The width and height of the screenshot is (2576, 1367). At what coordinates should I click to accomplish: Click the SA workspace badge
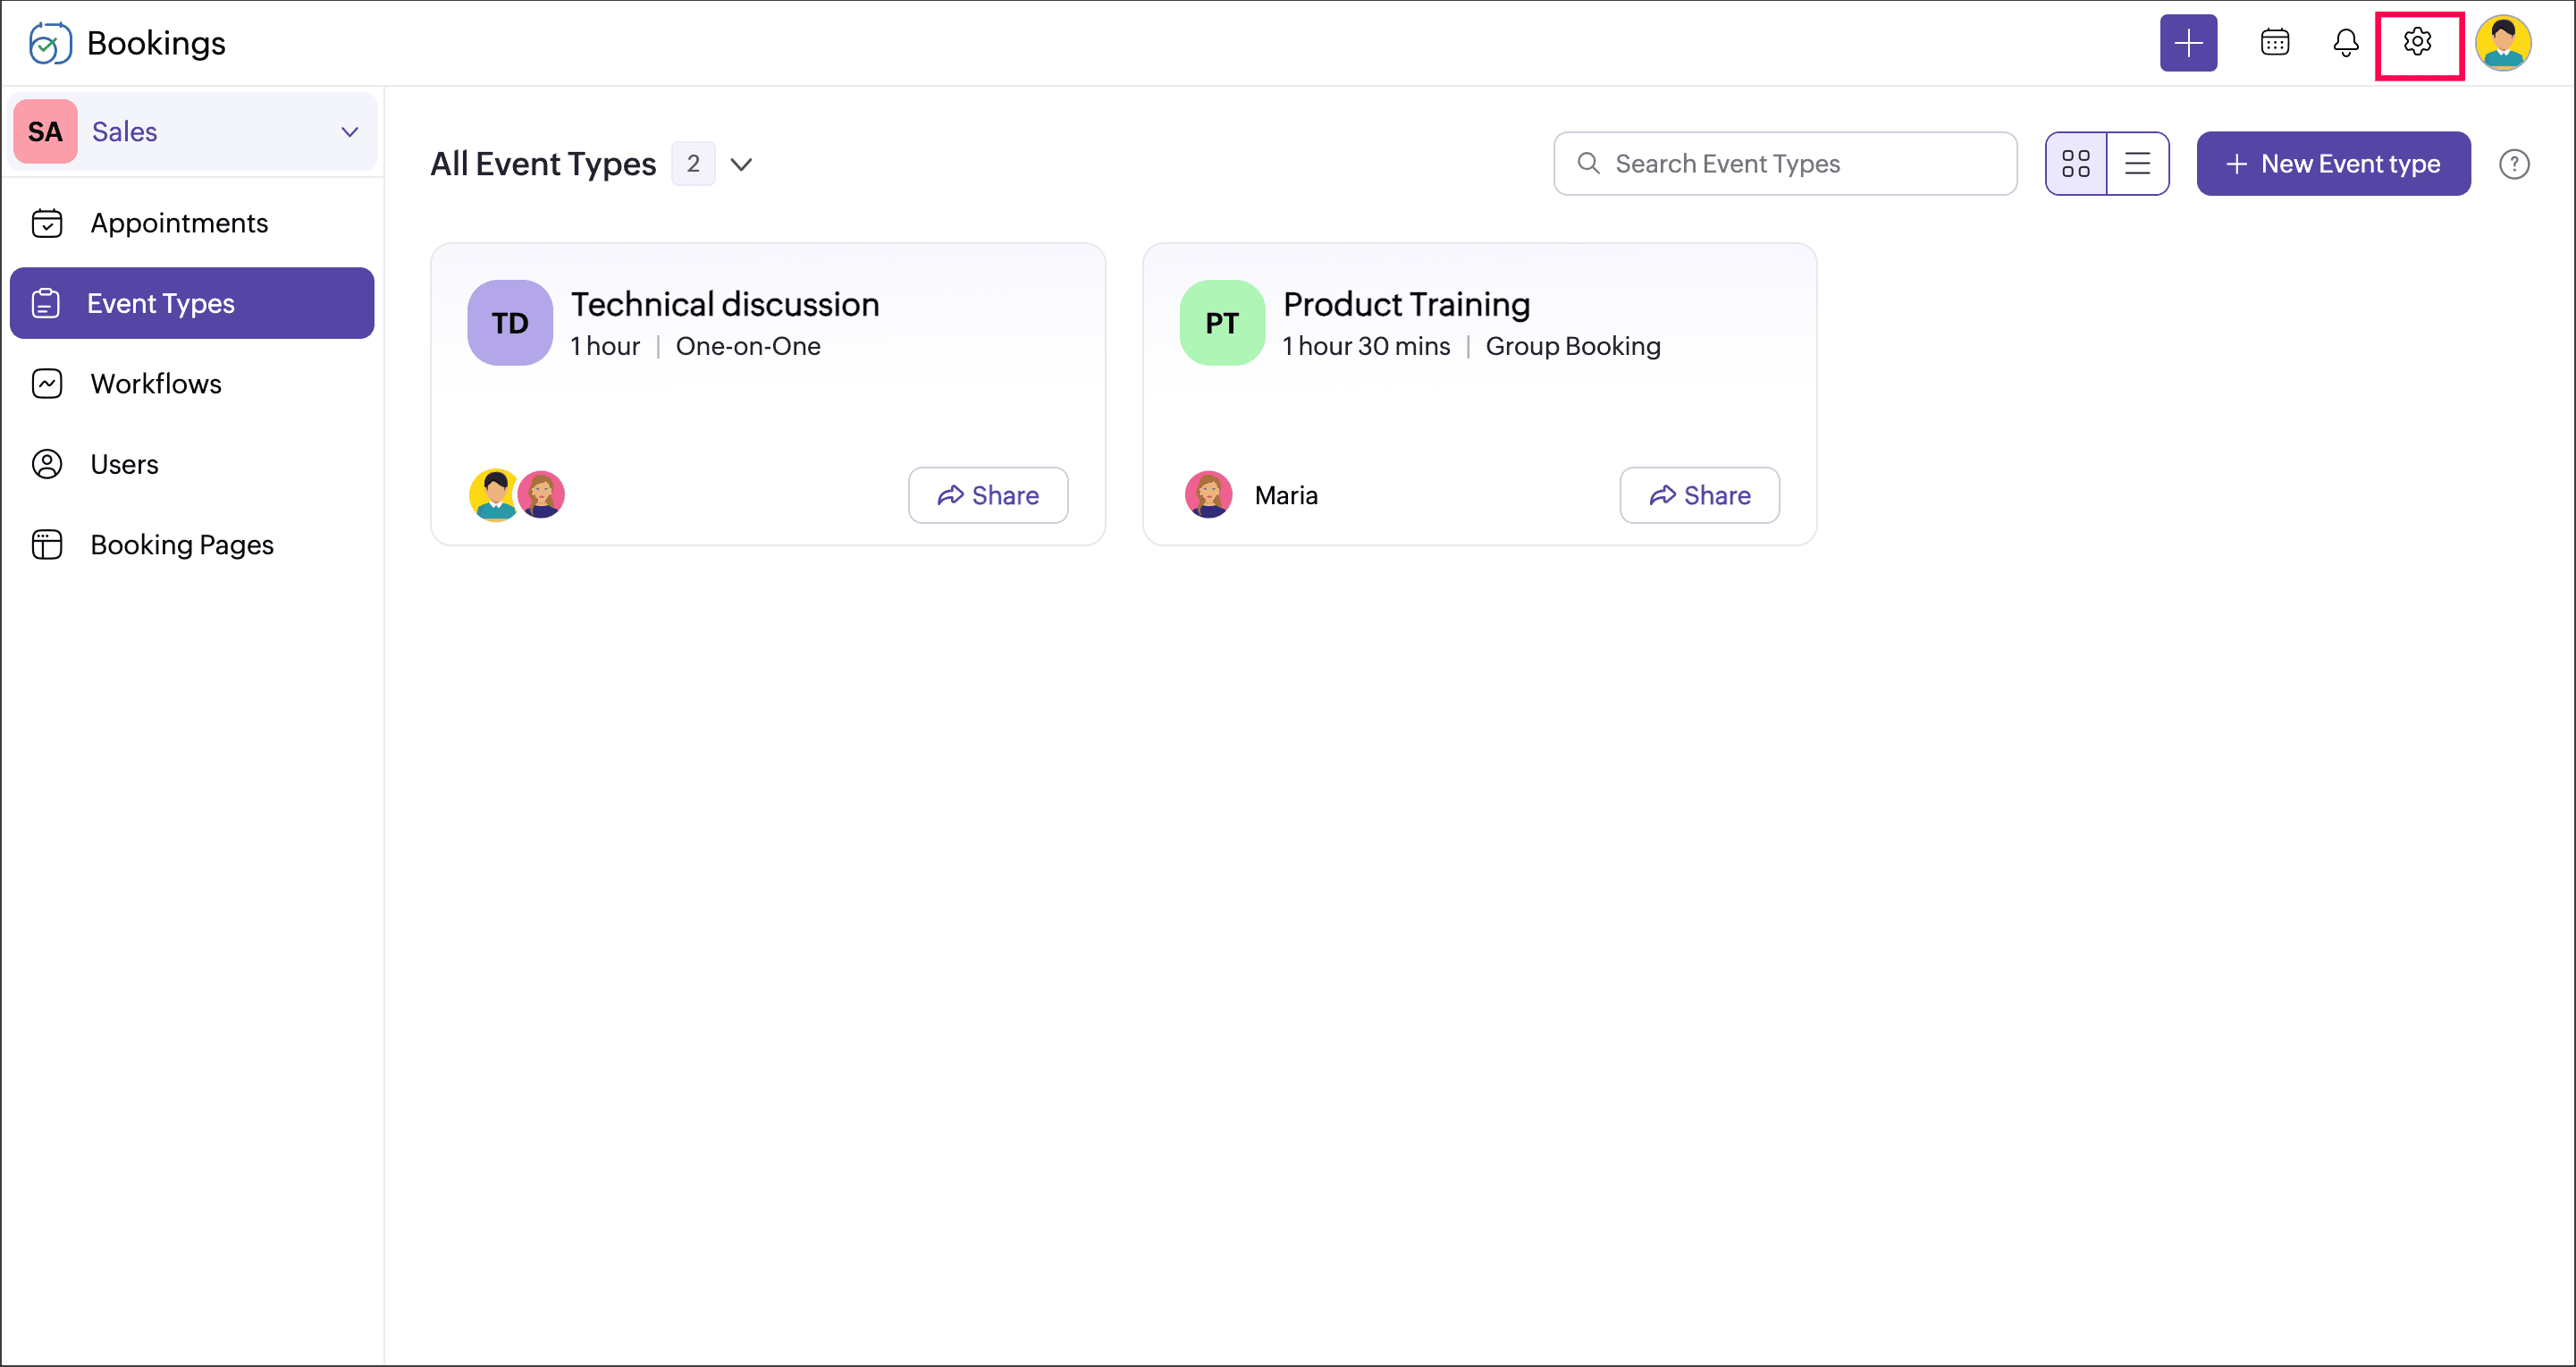(x=45, y=132)
